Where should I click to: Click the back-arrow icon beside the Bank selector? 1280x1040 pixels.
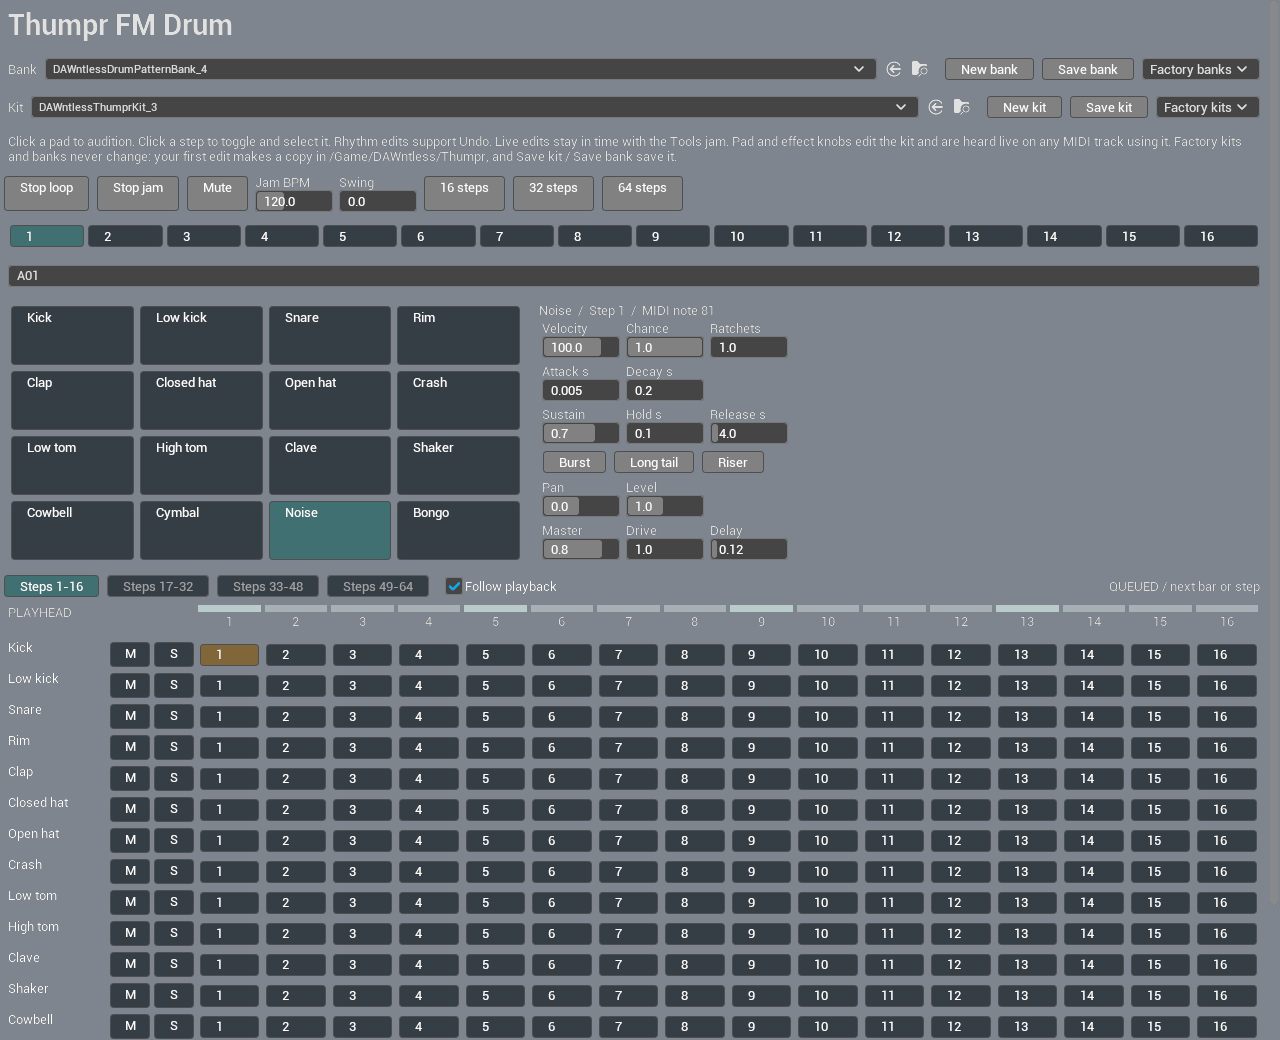click(x=894, y=69)
